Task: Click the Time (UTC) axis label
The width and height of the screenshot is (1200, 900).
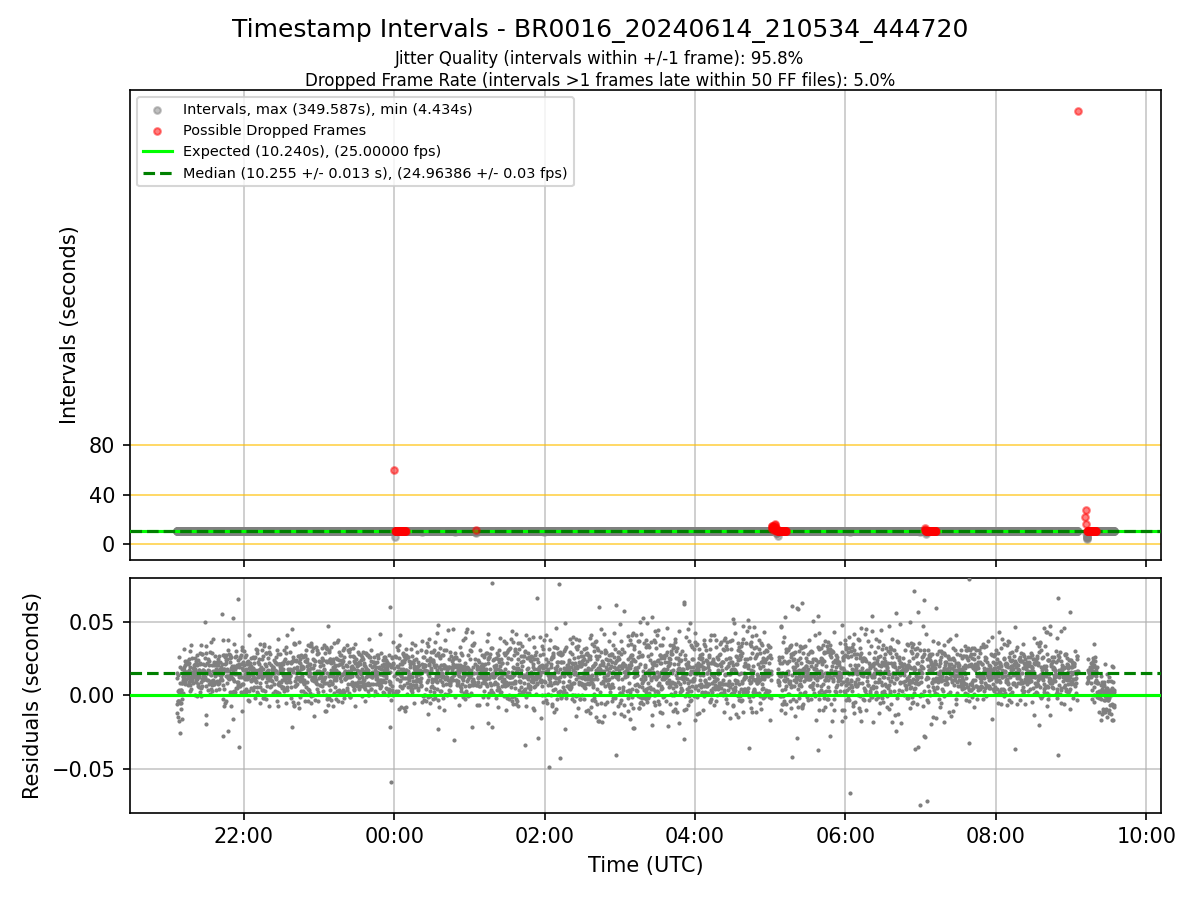Action: pos(645,865)
